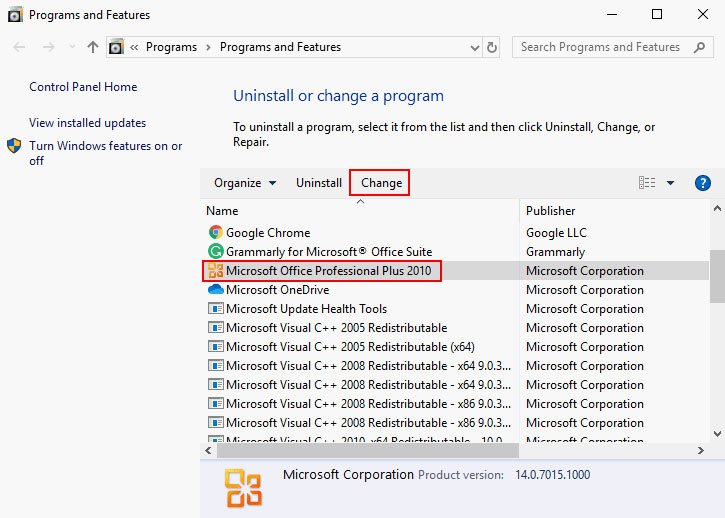The height and width of the screenshot is (518, 725).
Task: Click the Grammarly publisher cell
Action: pos(555,252)
